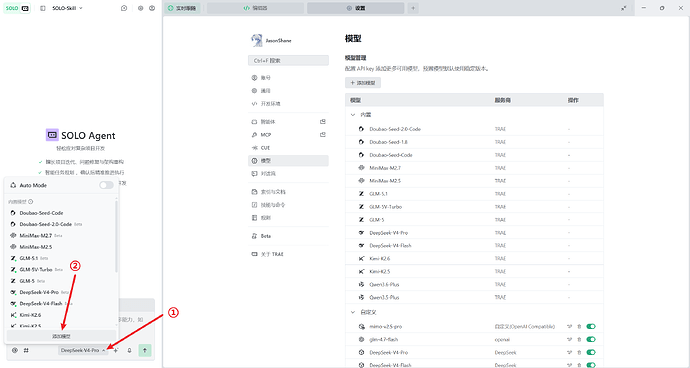The image size is (690, 368).
Task: Edit the mimo-v2.5-pro custom model
Action: (x=569, y=327)
